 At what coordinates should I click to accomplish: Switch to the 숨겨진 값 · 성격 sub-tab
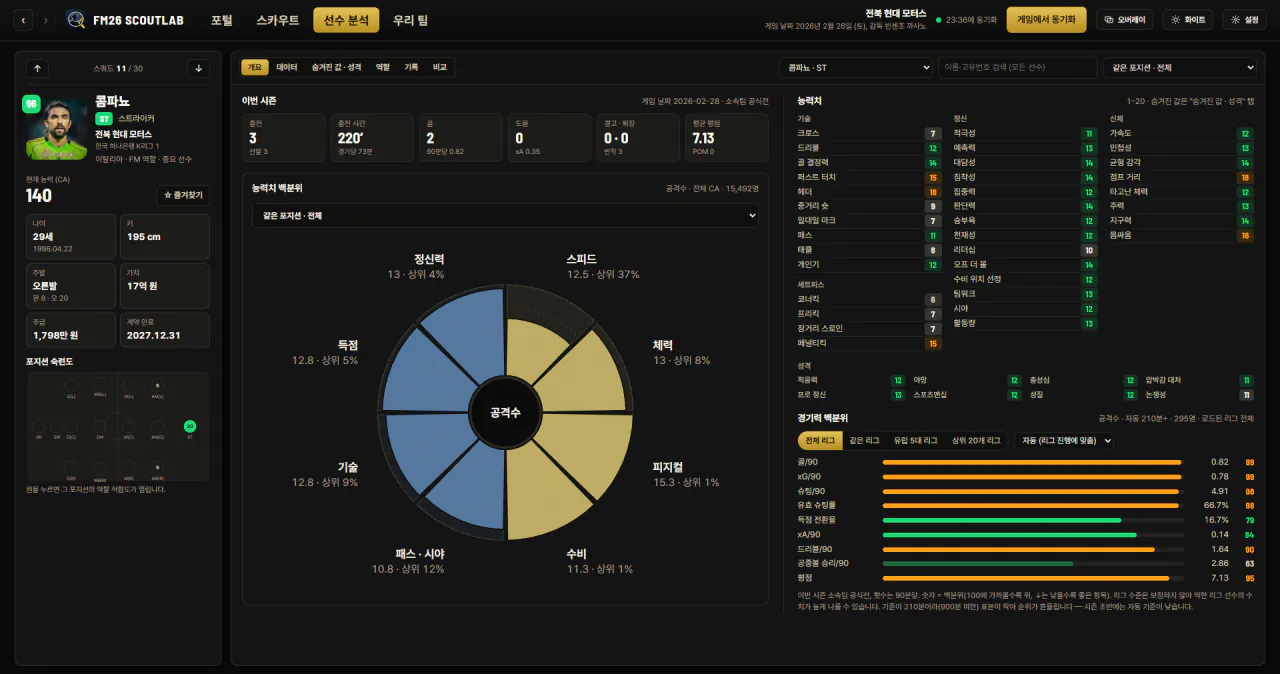[x=336, y=67]
